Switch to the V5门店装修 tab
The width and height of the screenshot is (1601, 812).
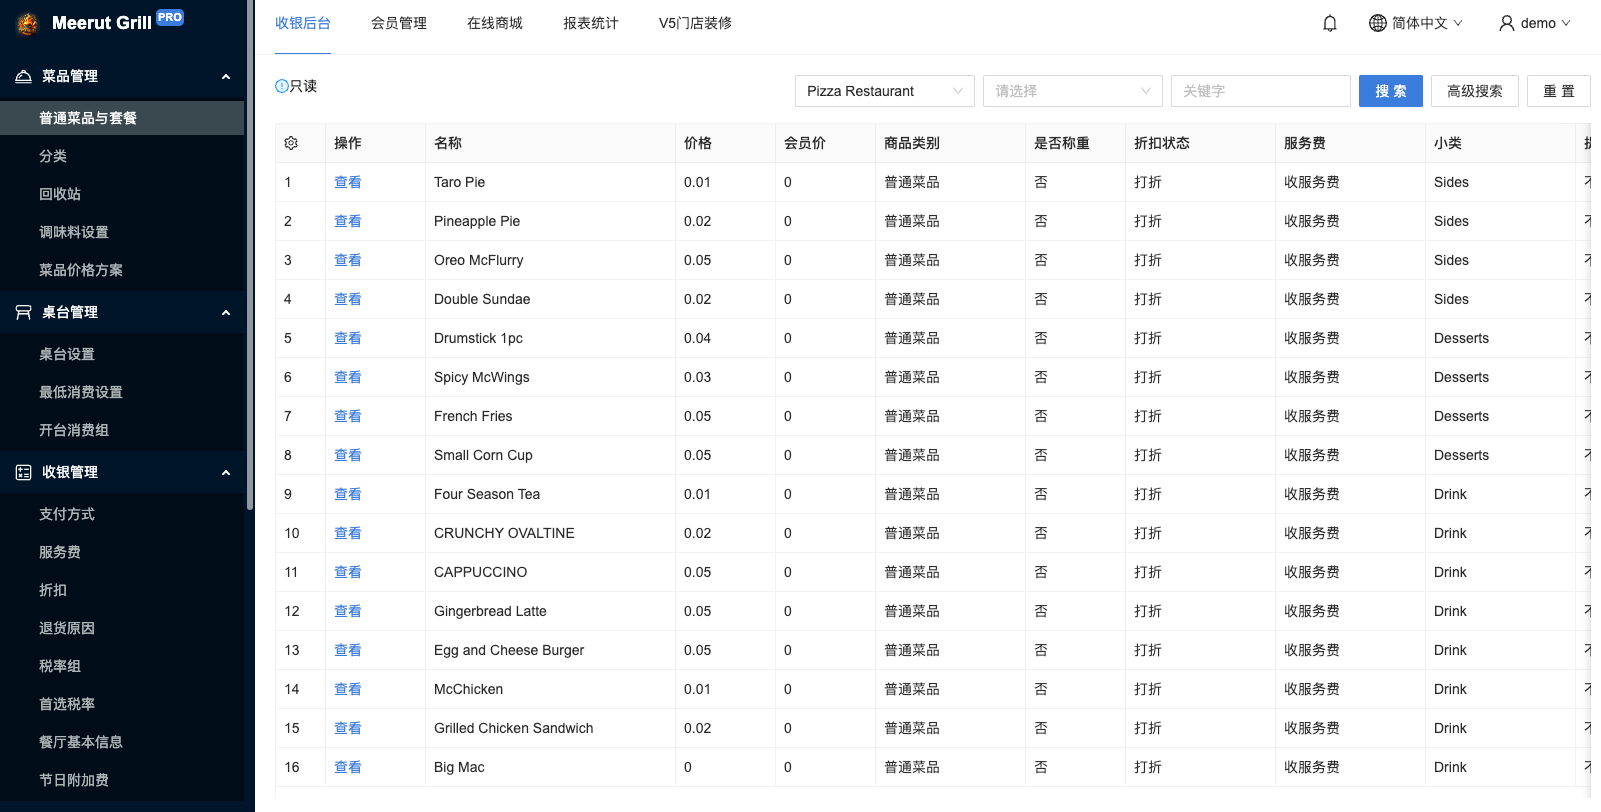pyautogui.click(x=695, y=23)
